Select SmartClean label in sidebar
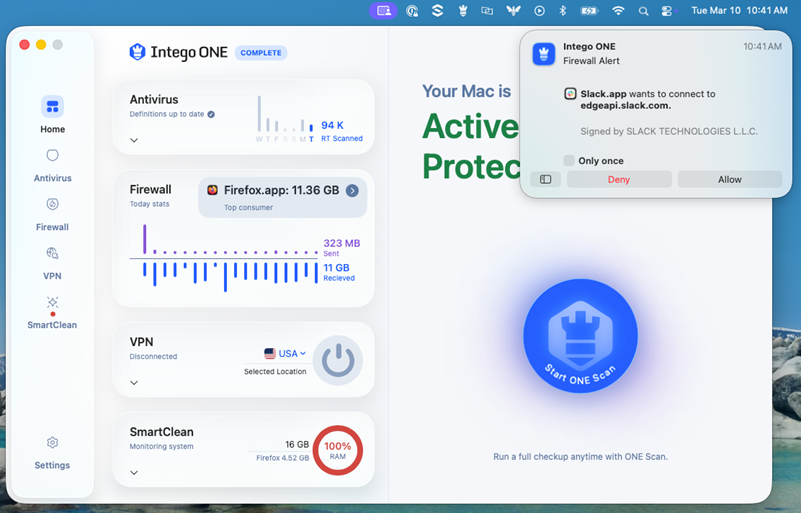 pos(52,325)
